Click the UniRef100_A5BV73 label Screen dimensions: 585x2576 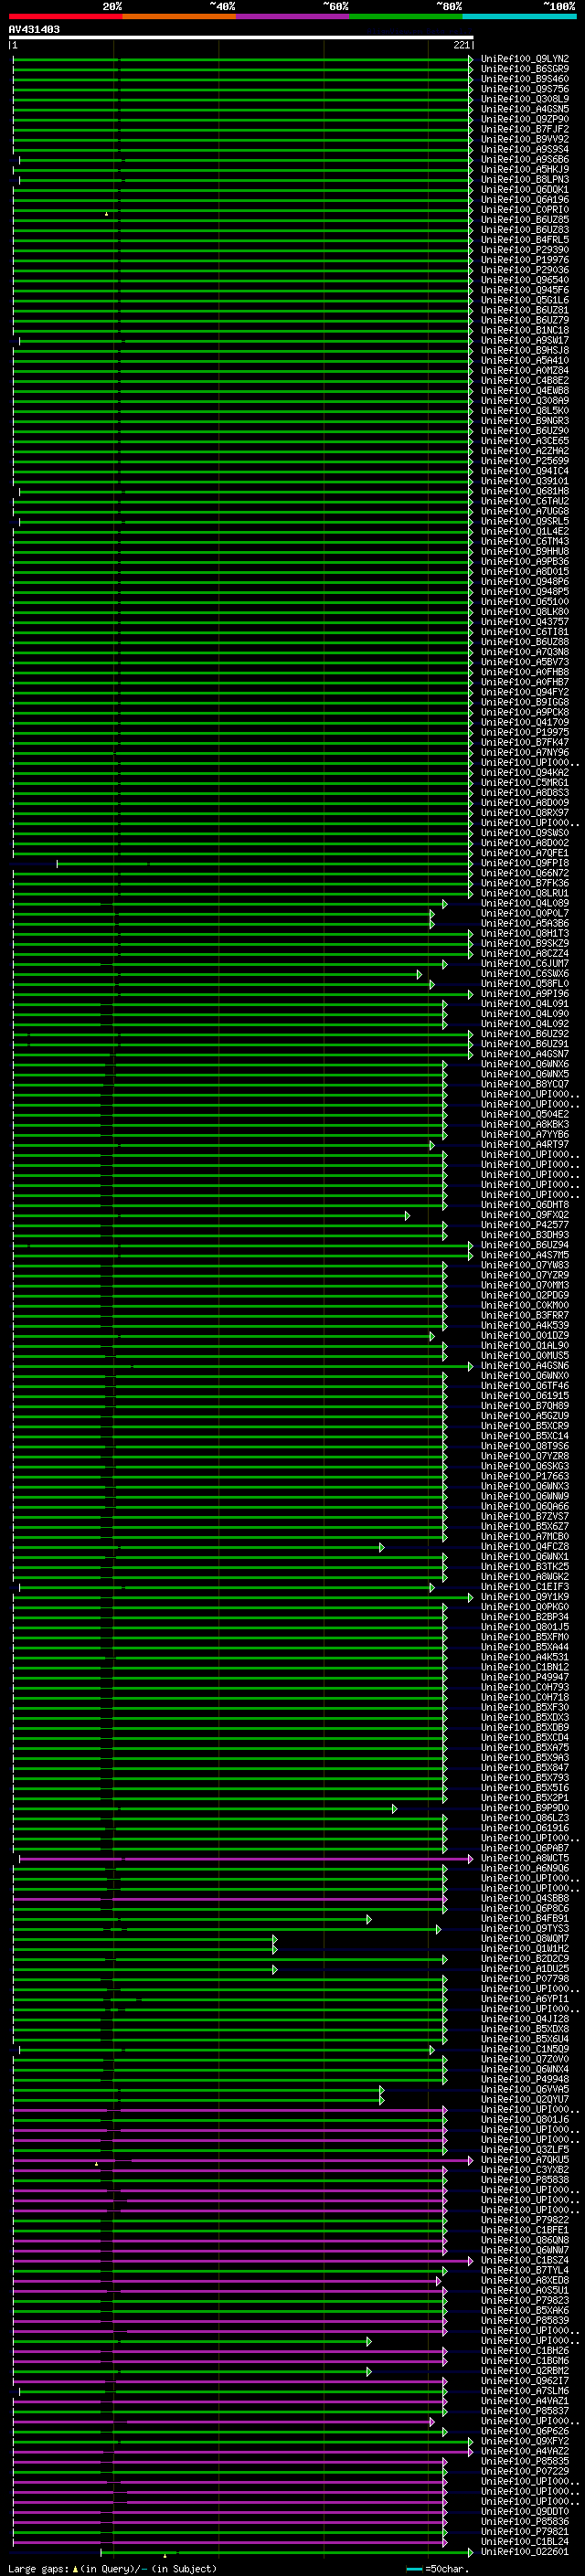525,662
